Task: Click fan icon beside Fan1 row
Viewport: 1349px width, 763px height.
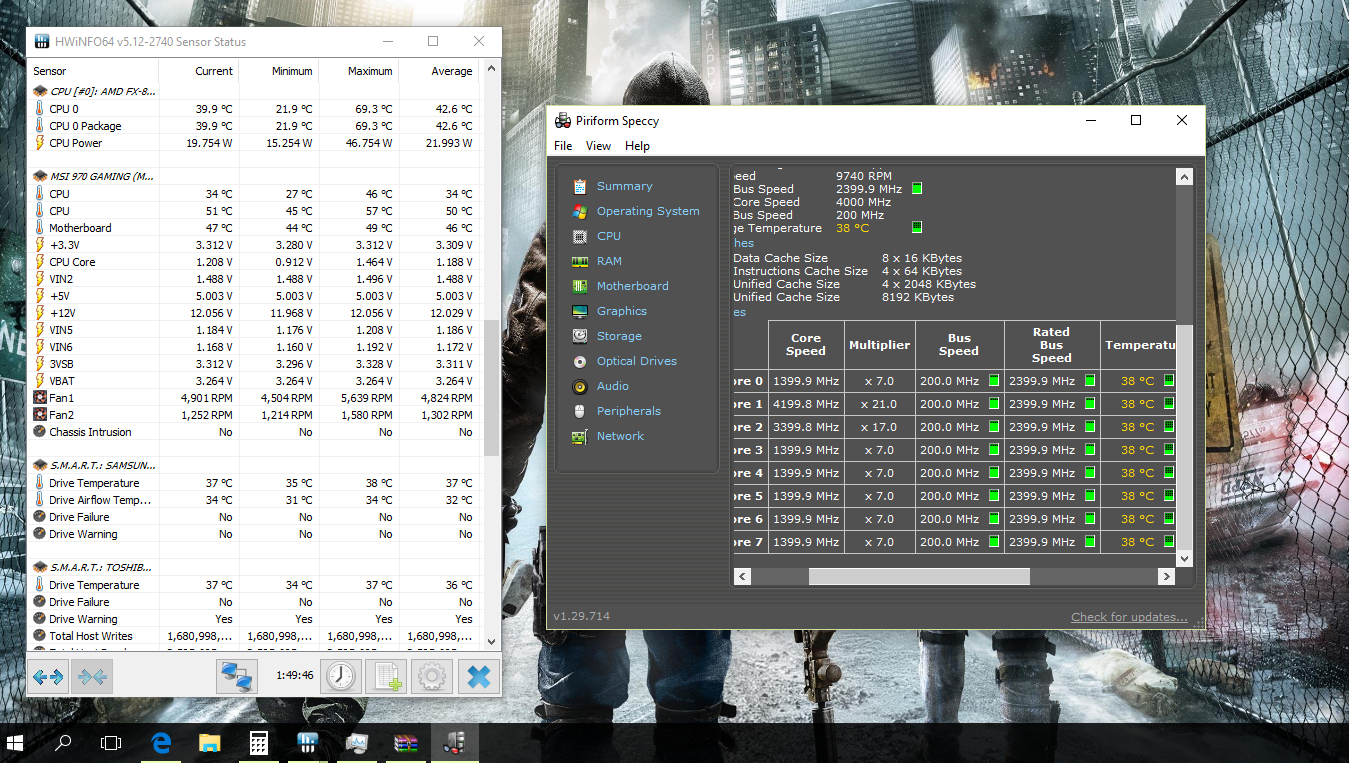Action: [x=40, y=398]
